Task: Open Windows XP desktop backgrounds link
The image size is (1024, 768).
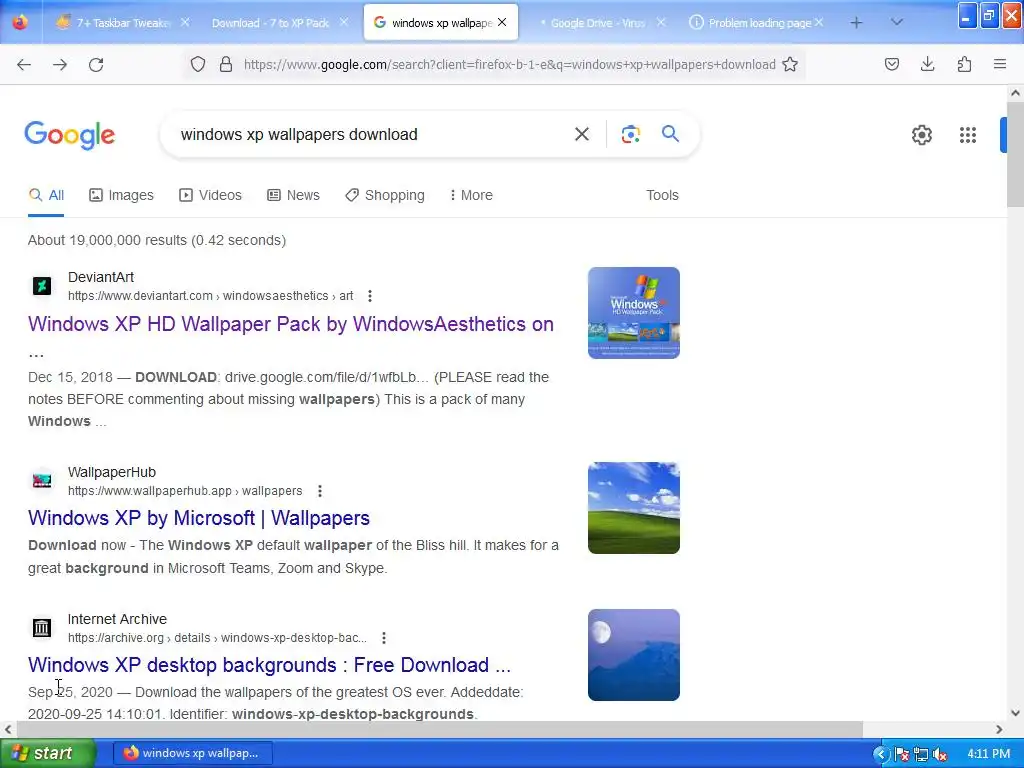Action: [x=269, y=665]
